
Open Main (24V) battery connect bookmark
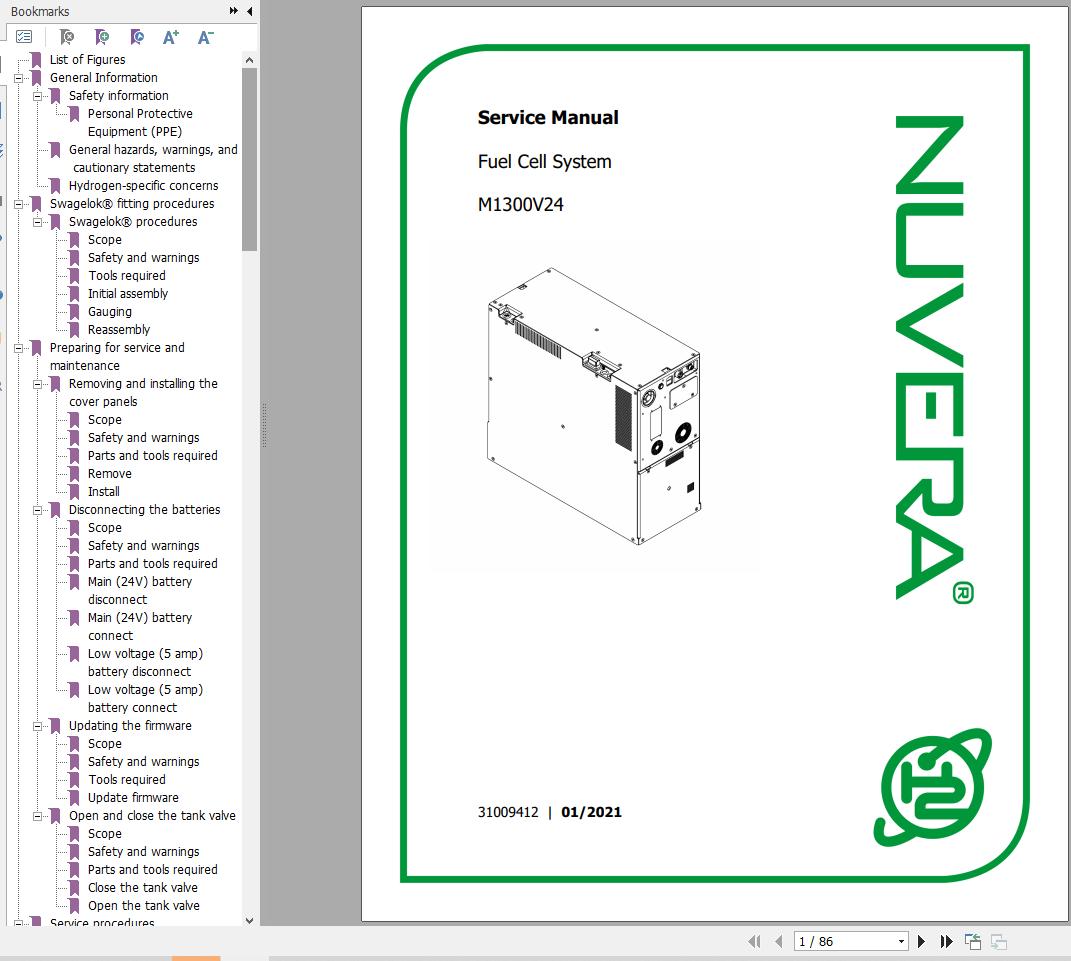pos(139,626)
